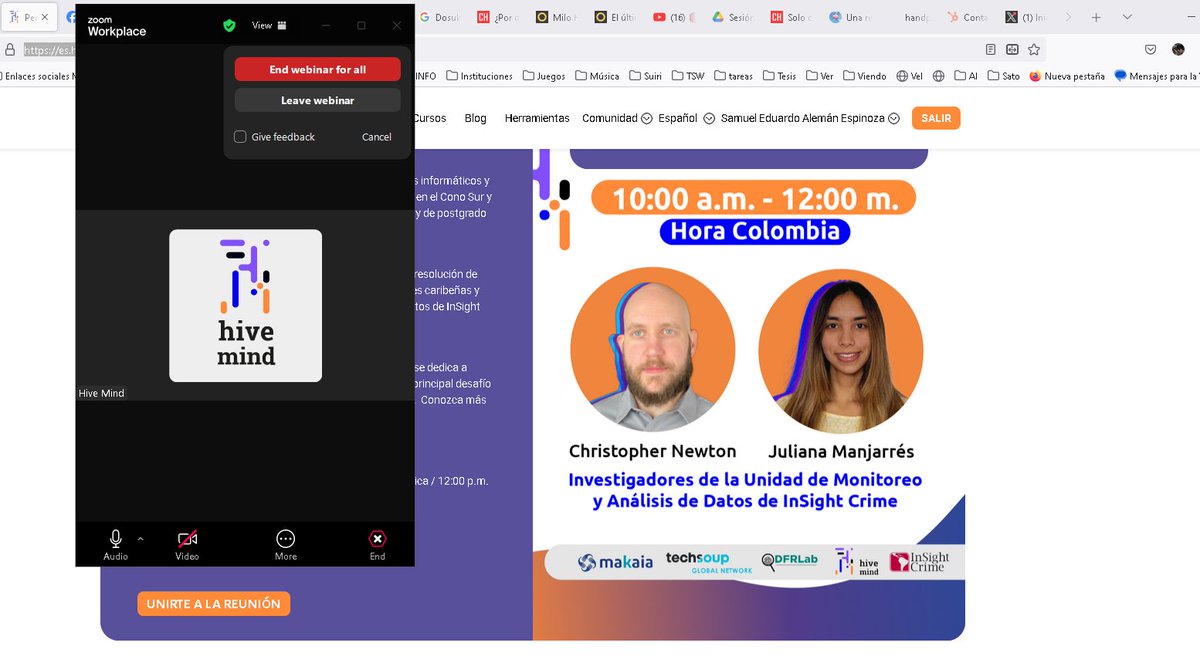The image size is (1200, 663).
Task: Switch to the Google Drive Sesión tab
Action: tap(732, 17)
